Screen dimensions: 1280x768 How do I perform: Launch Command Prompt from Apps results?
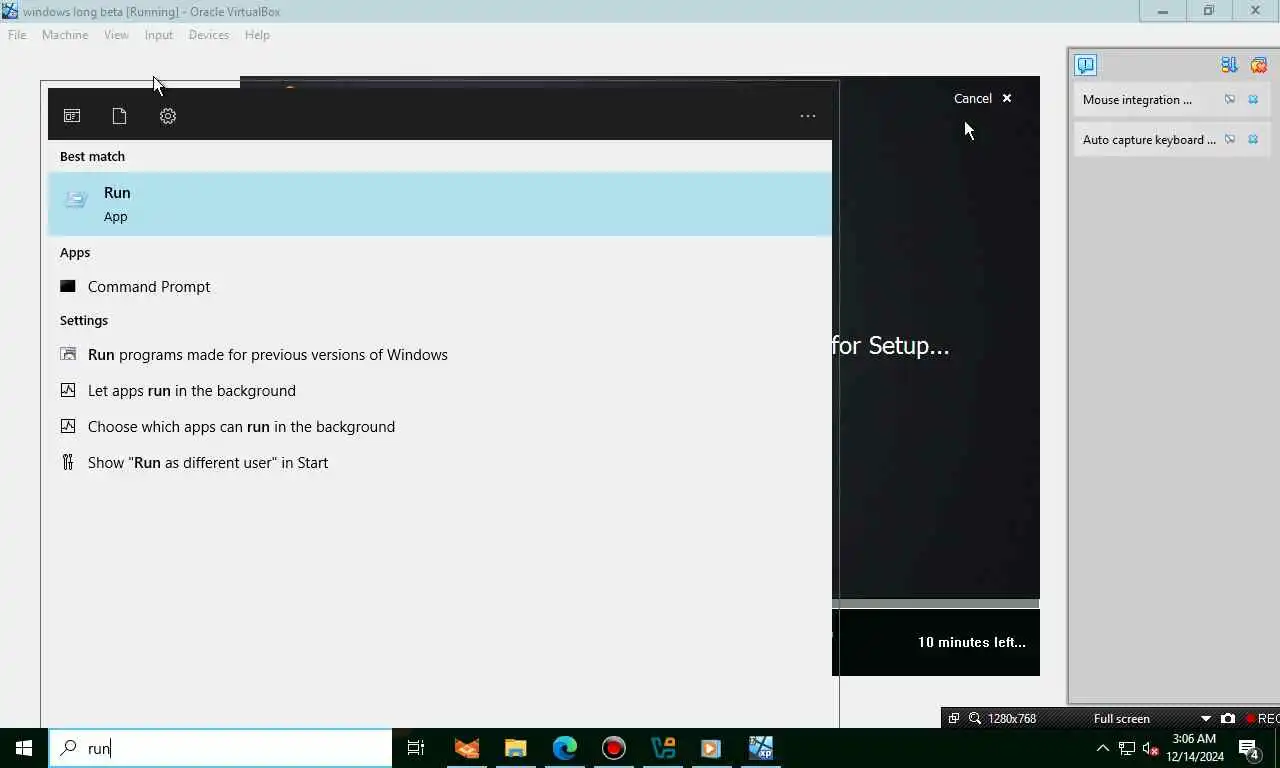pos(440,286)
